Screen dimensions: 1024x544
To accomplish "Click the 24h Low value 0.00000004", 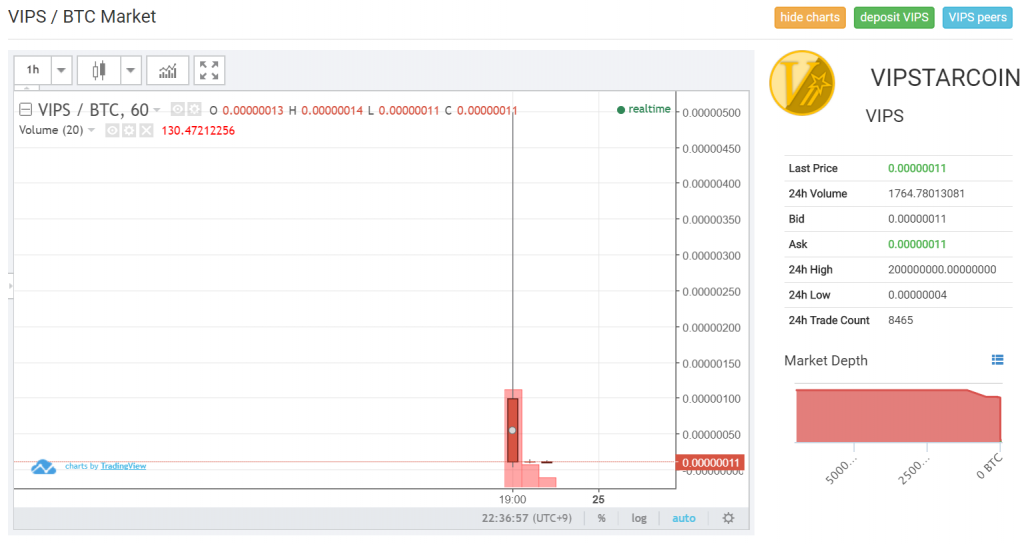I will [917, 295].
